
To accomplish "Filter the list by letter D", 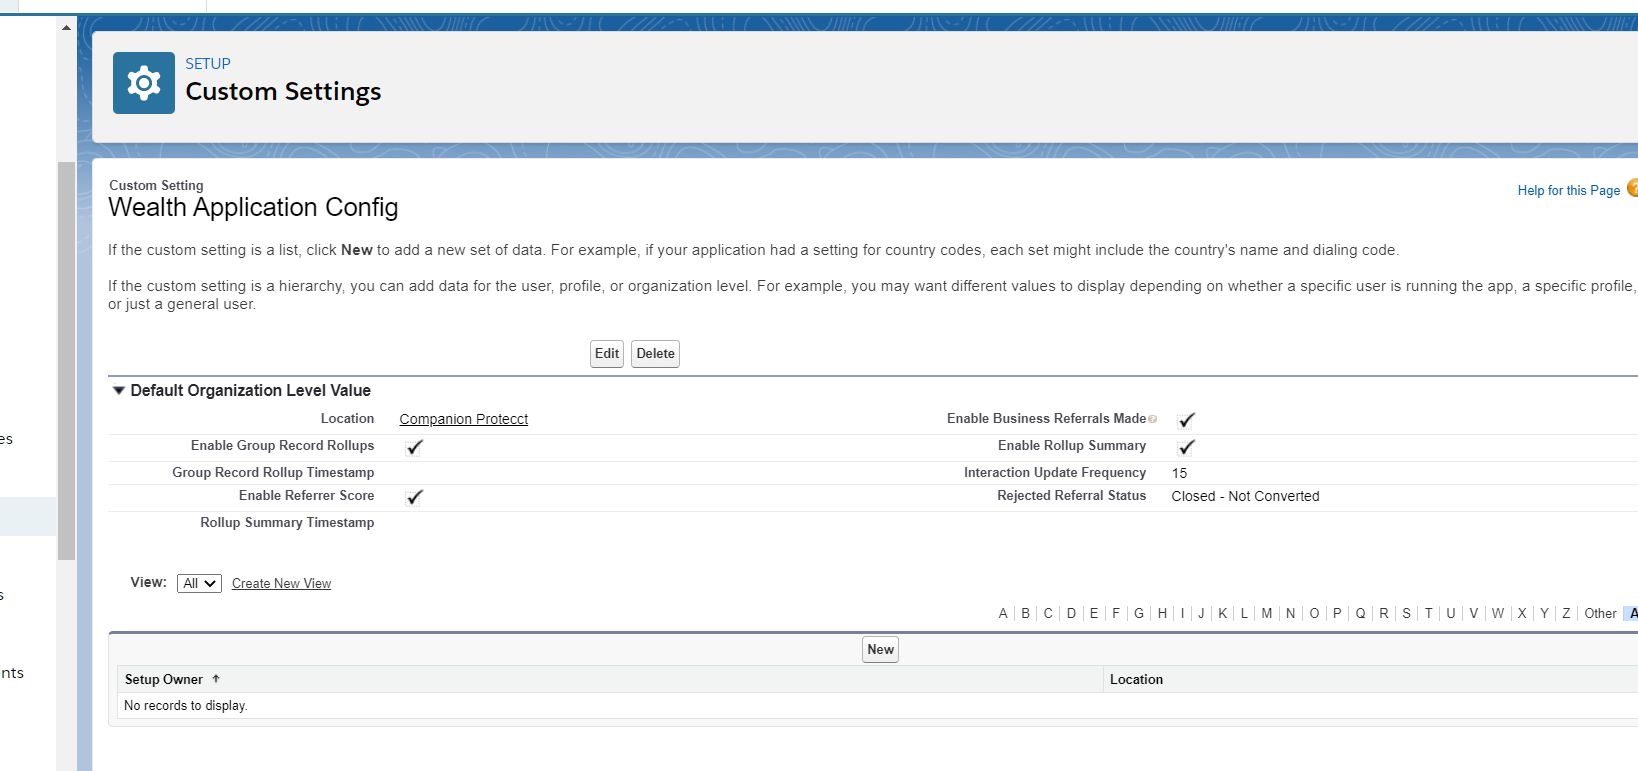I will coord(1071,613).
